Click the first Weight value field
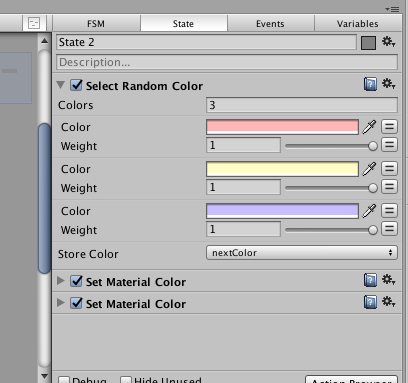The width and height of the screenshot is (408, 383). tap(243, 145)
